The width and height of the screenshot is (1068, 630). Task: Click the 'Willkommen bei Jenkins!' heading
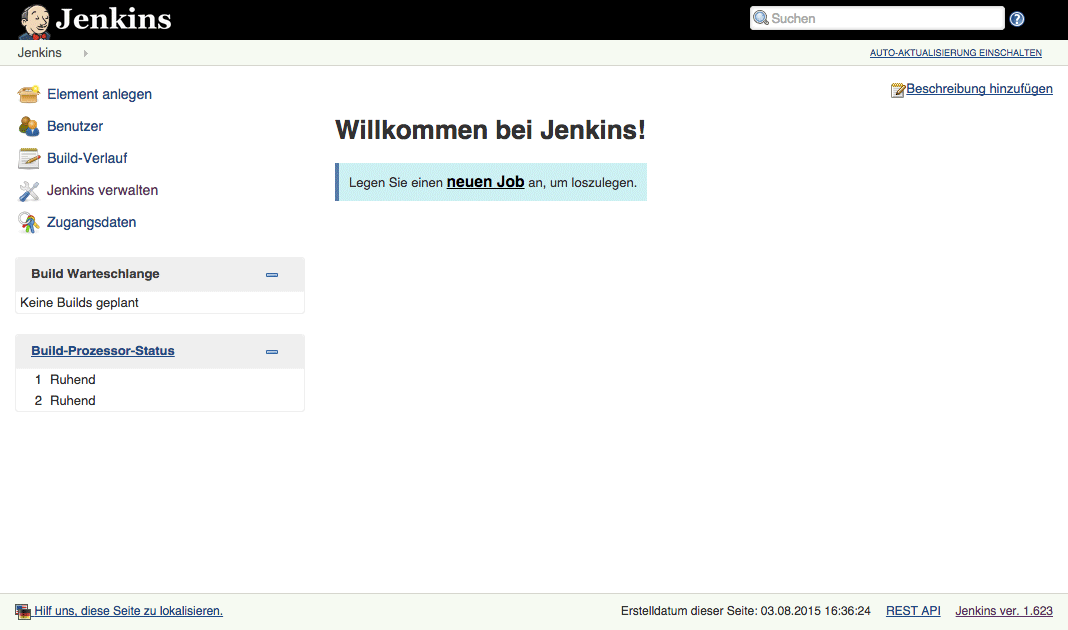click(490, 130)
